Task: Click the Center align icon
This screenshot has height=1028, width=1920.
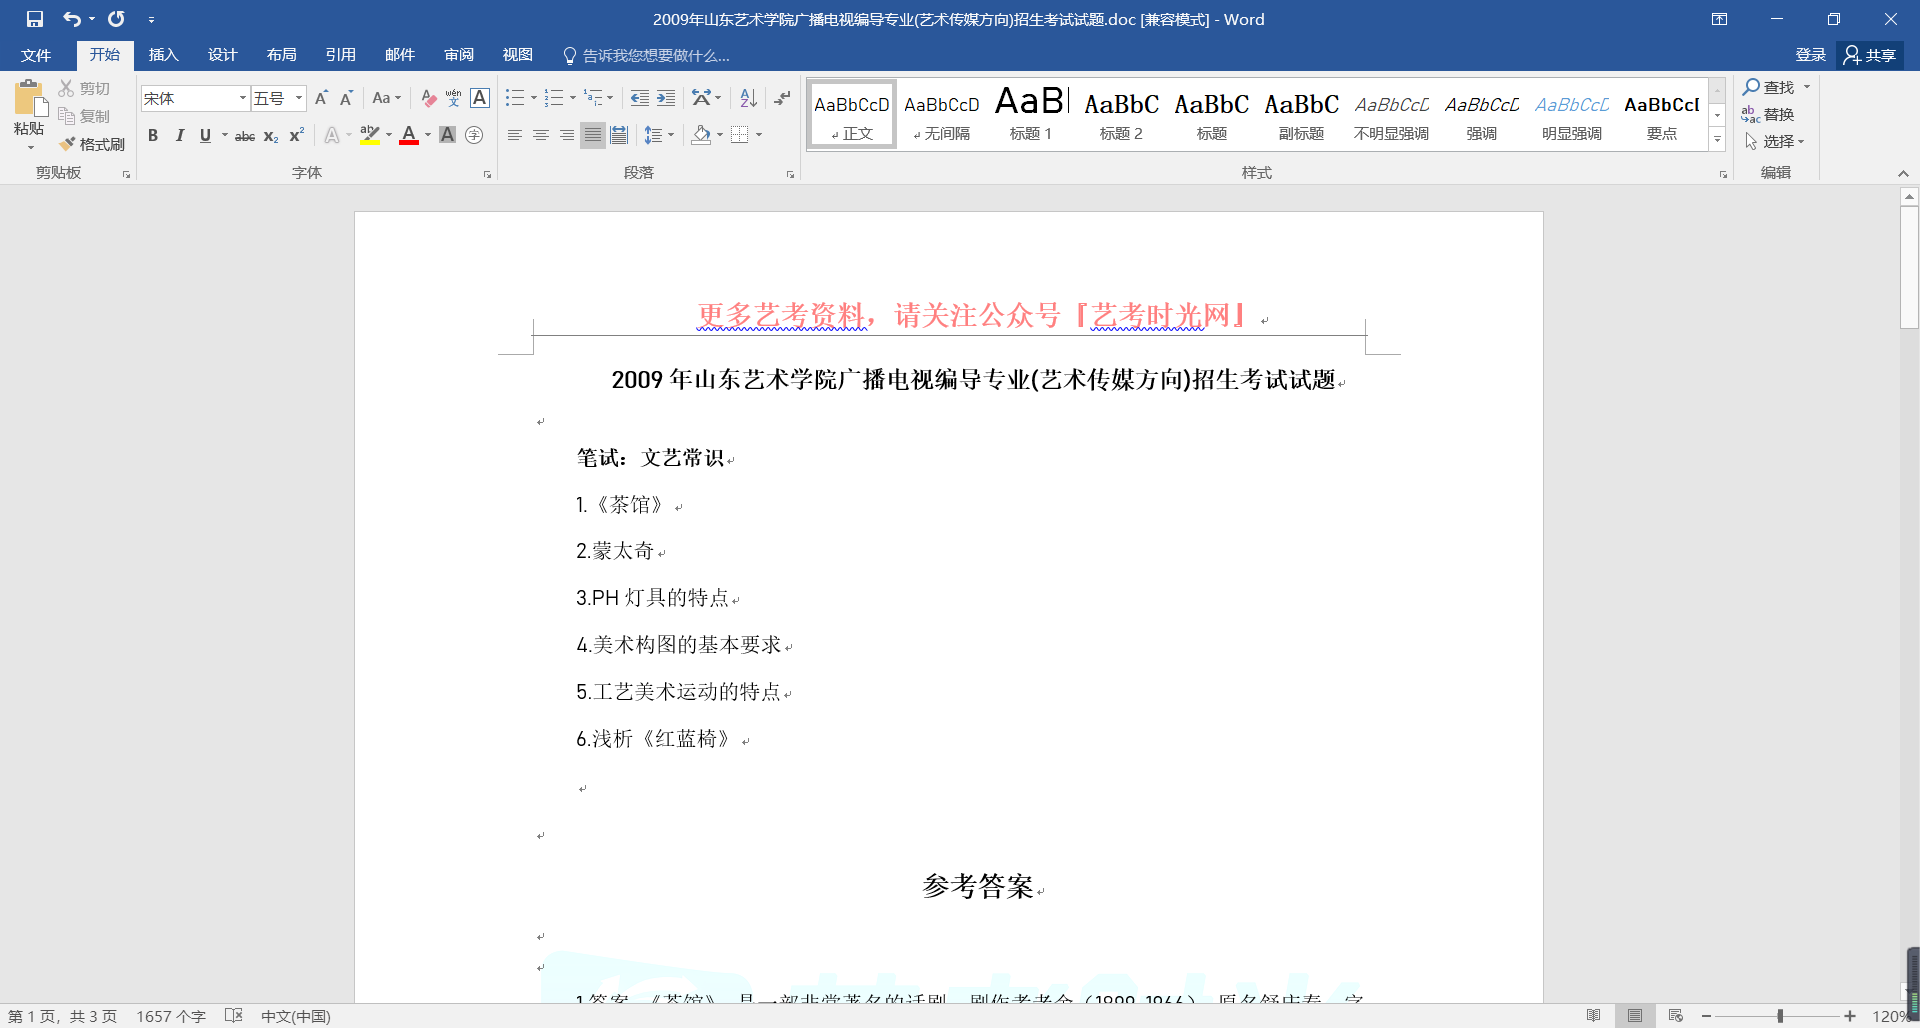Action: (x=541, y=135)
